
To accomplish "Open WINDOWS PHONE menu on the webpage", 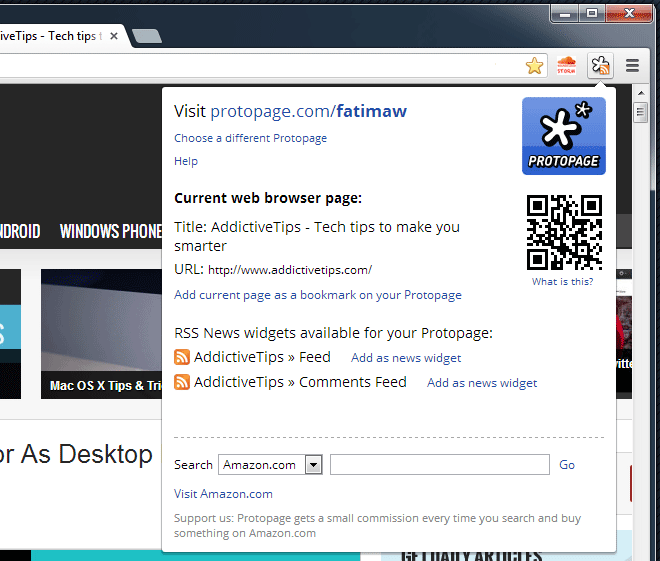I will [111, 231].
